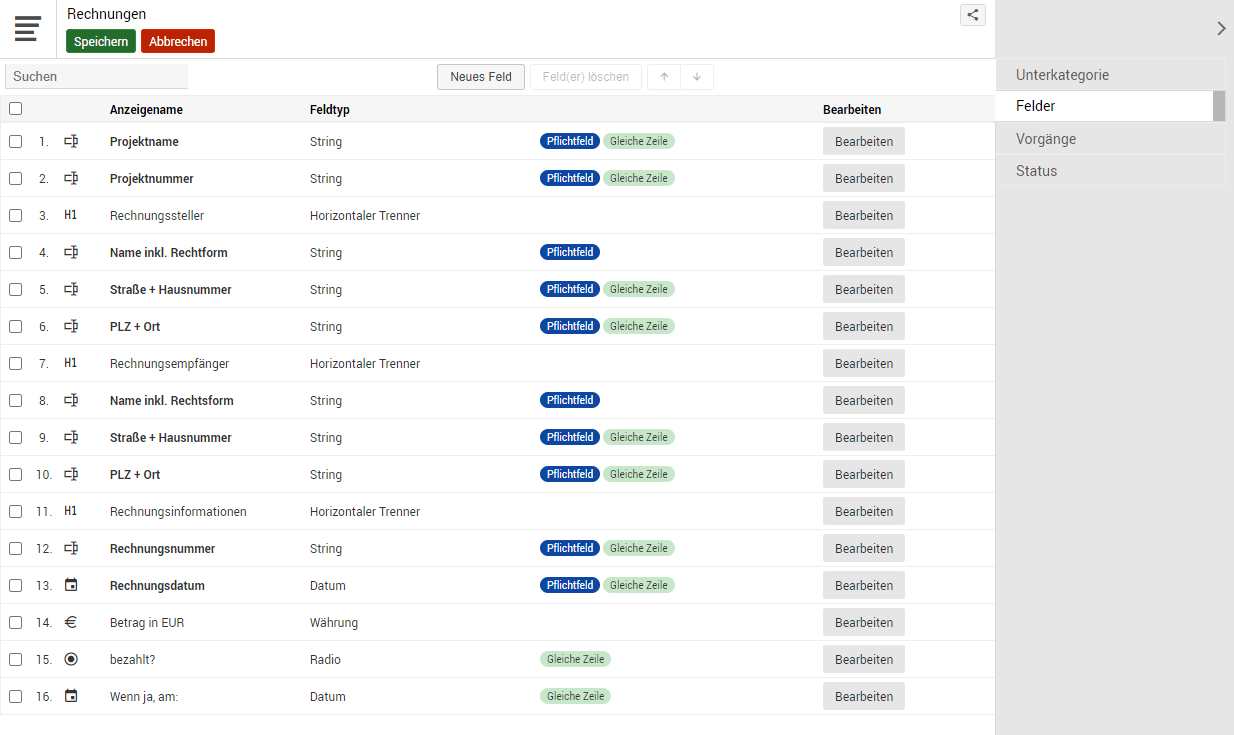Click the share icon button

pos(973,15)
